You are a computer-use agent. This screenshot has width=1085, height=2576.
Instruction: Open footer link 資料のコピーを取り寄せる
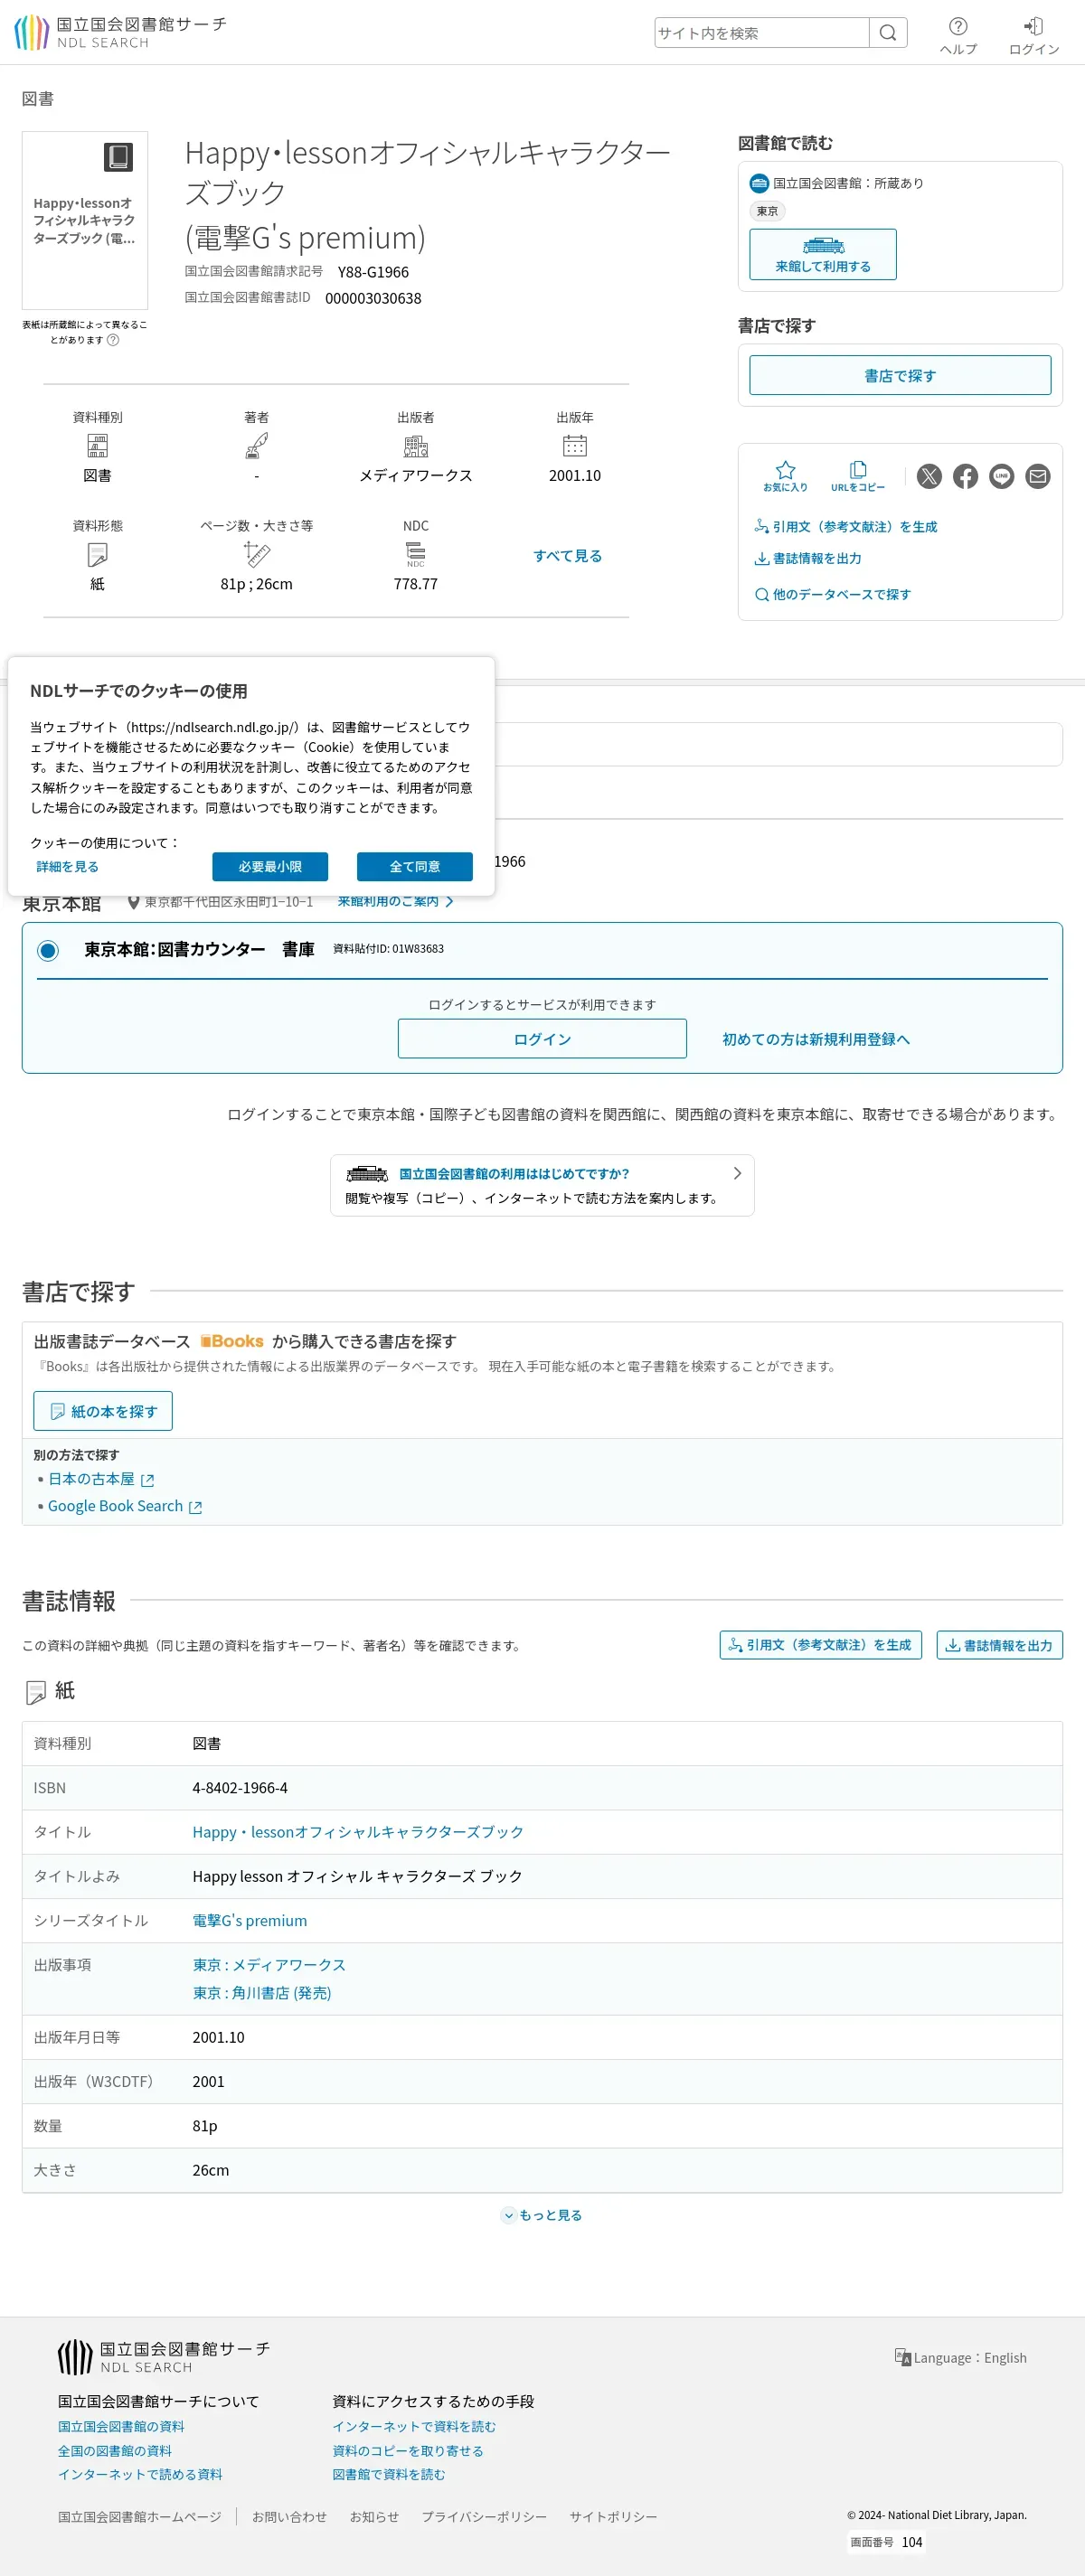[408, 2451]
